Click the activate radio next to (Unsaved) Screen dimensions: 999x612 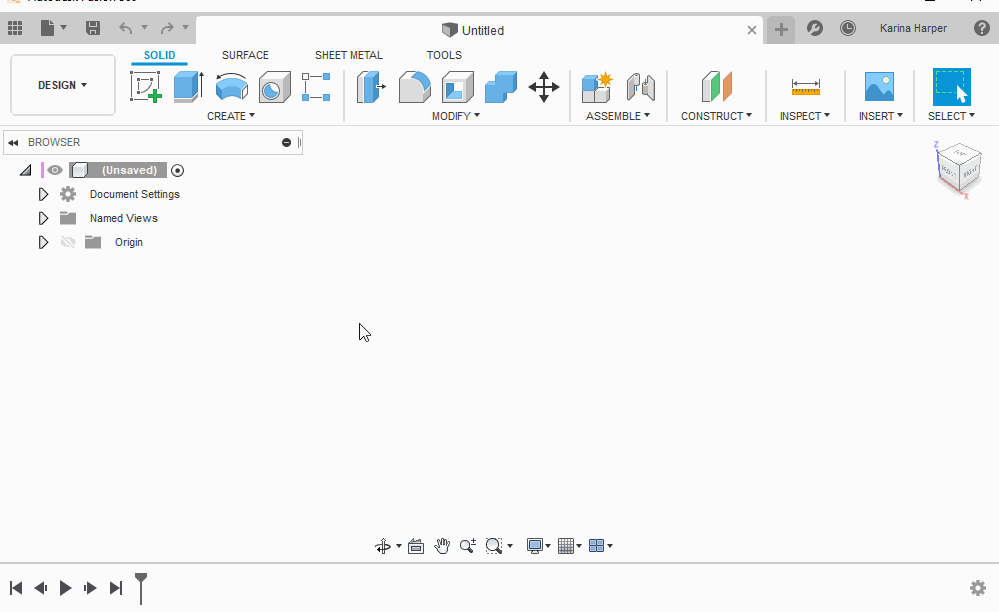177,170
